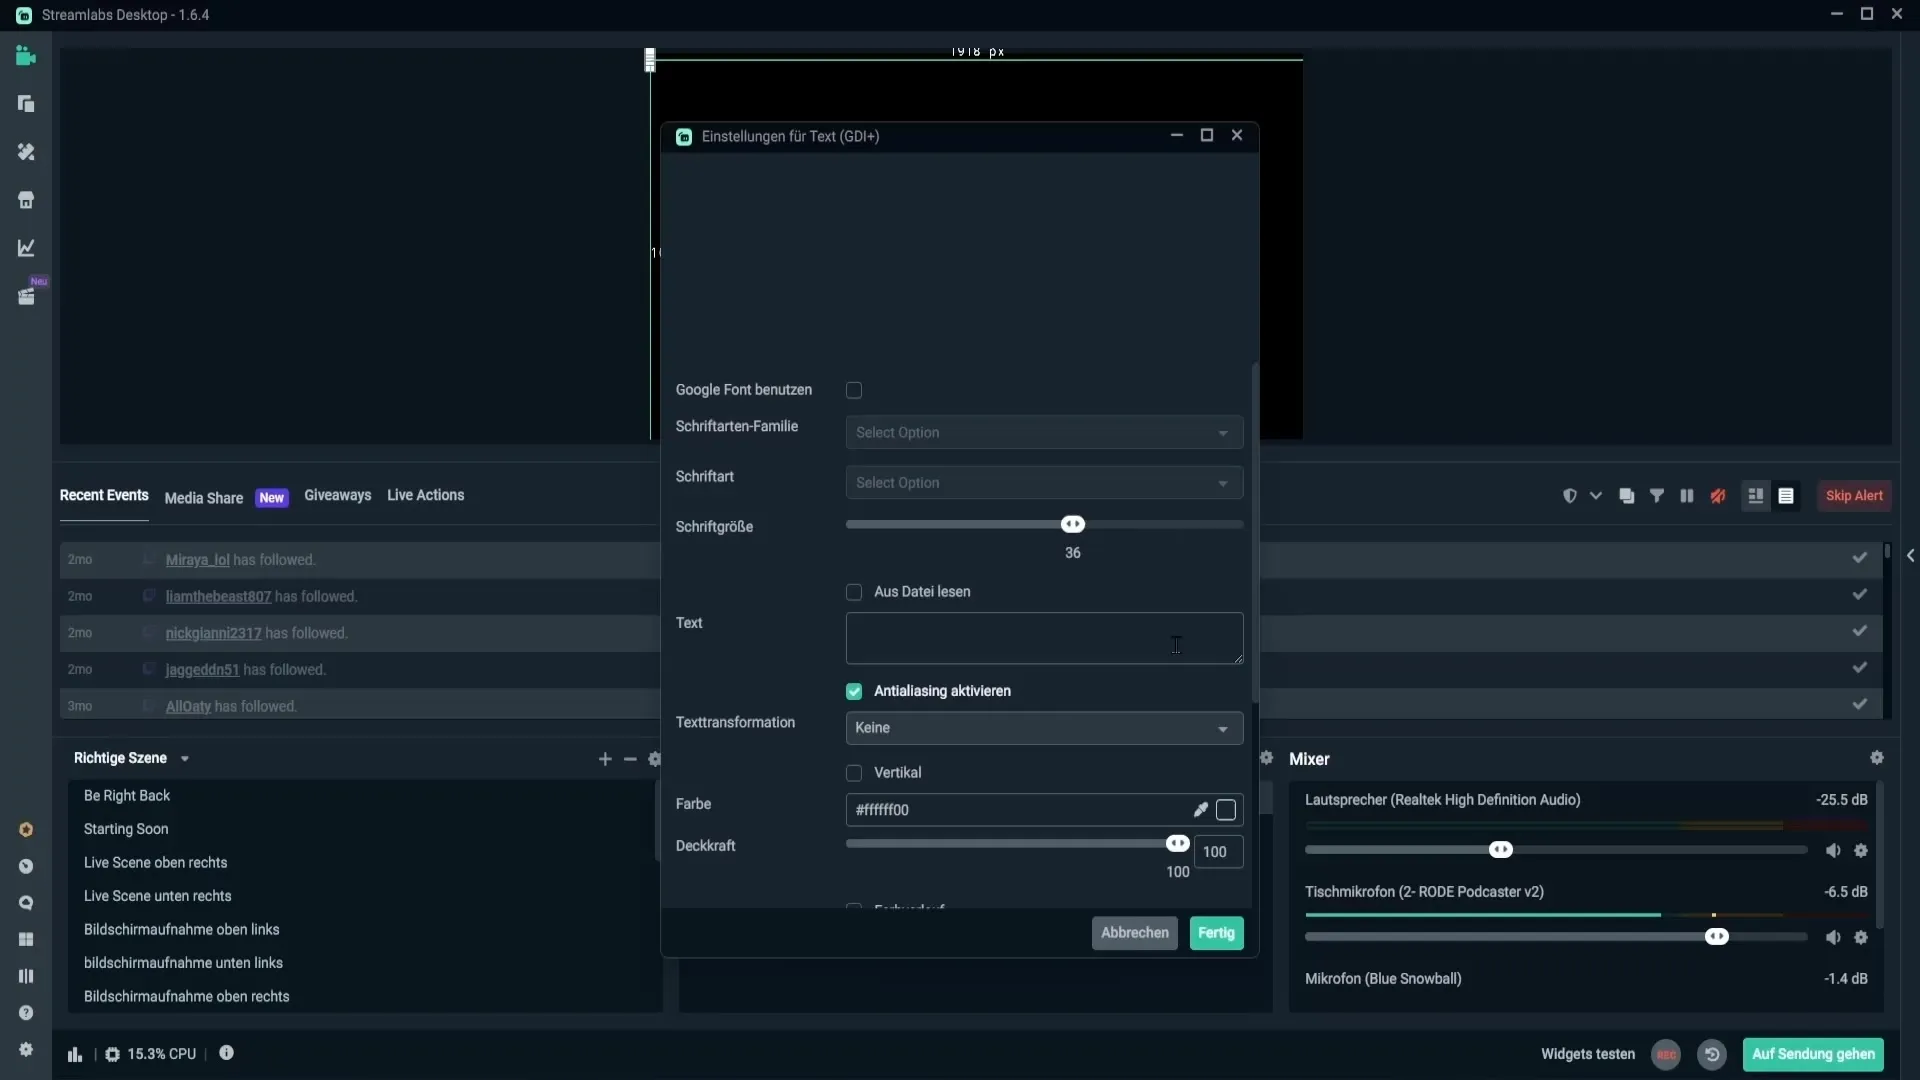Open Schriftart select option dropdown
This screenshot has width=1920, height=1080.
point(1044,483)
